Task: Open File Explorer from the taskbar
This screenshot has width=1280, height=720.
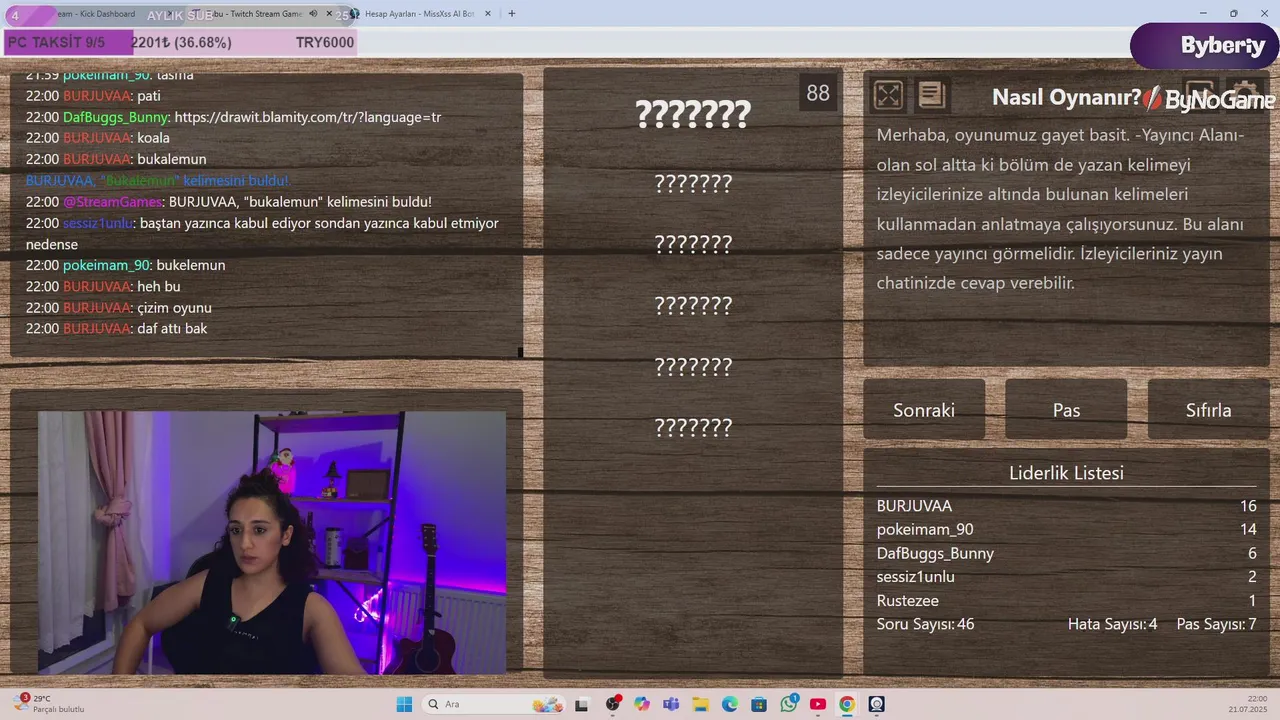Action: pos(700,704)
